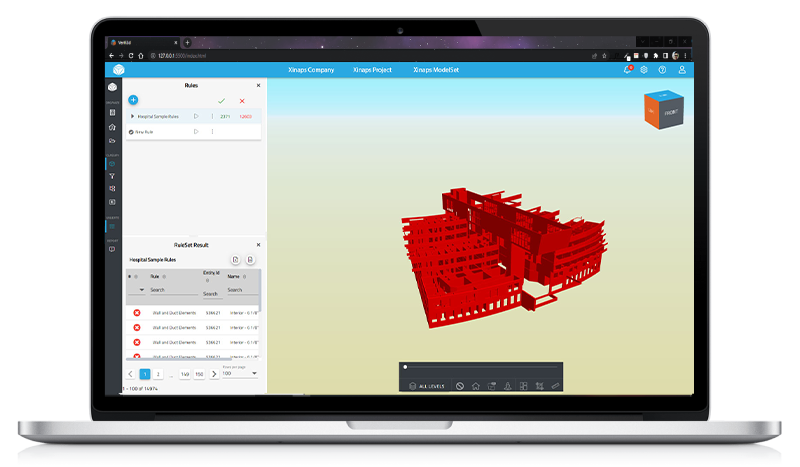Select the New Rule row

click(193, 132)
